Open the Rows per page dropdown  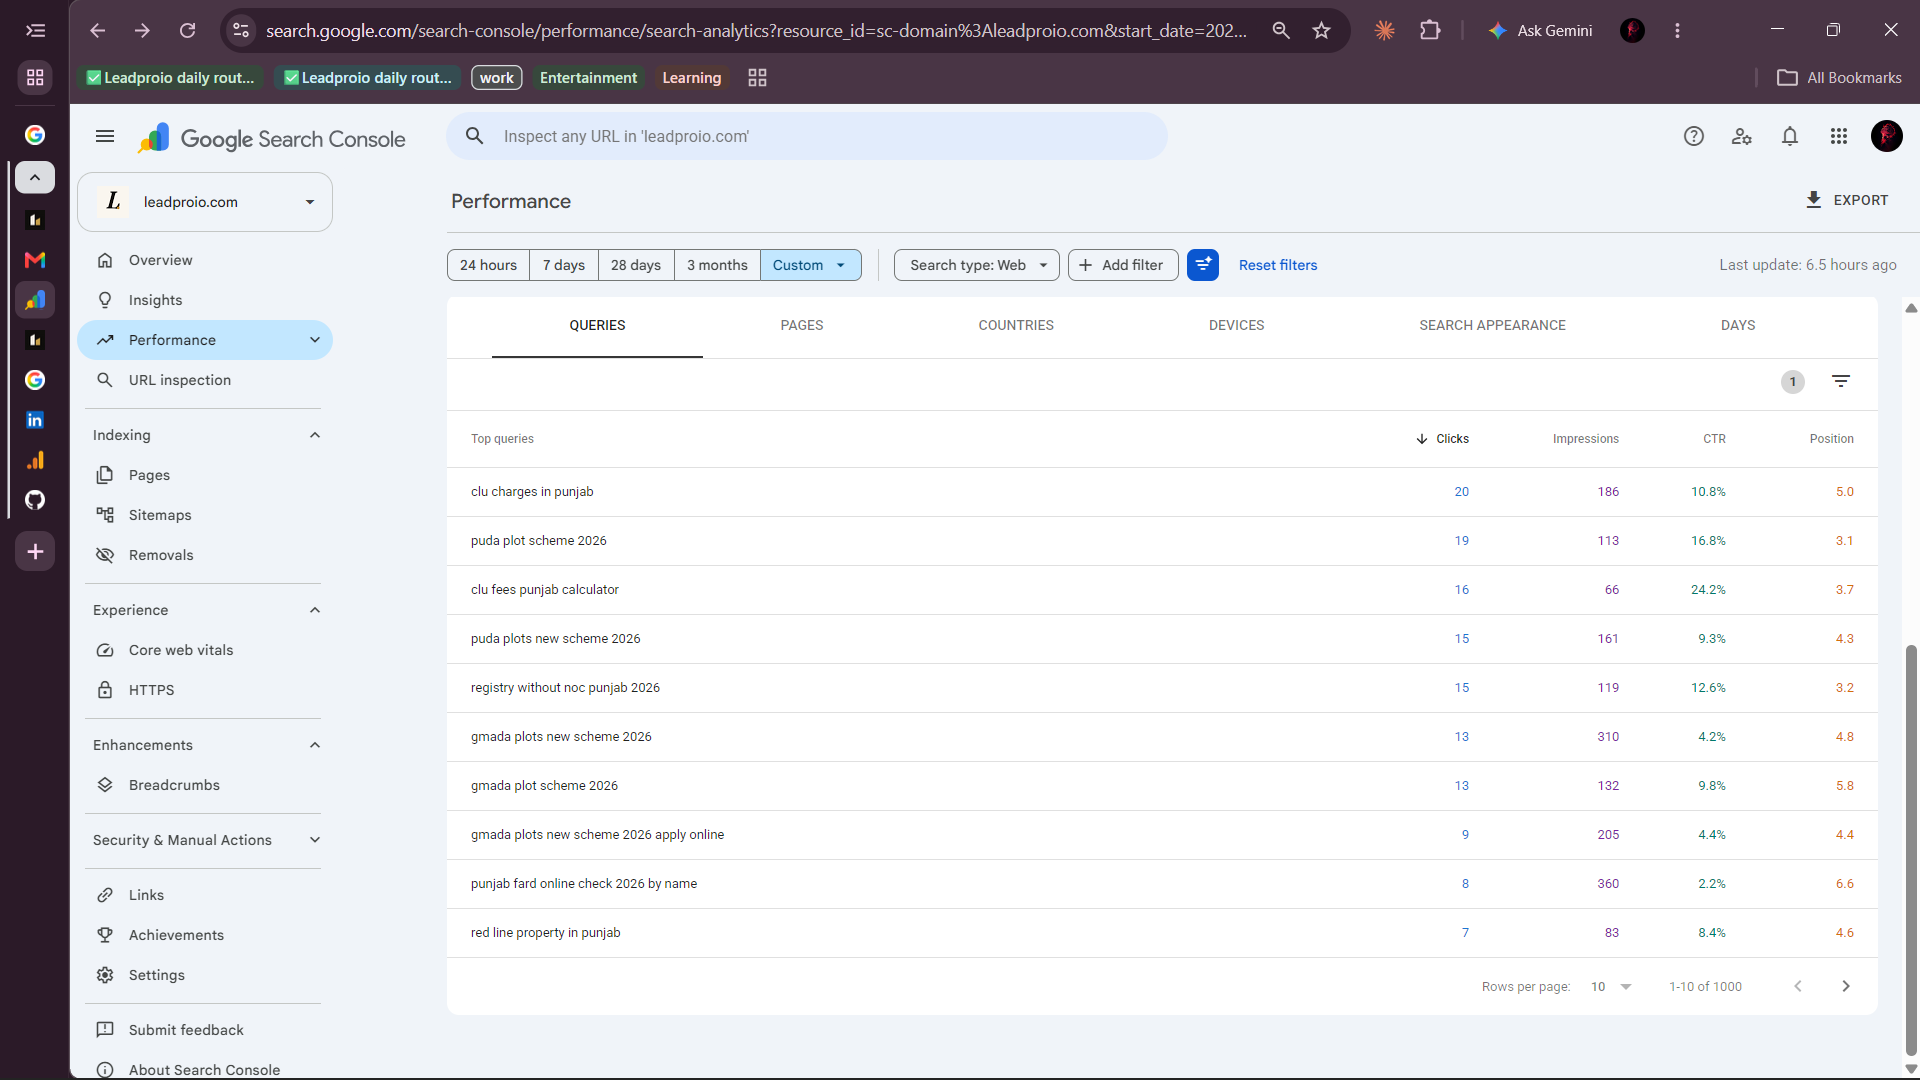click(x=1611, y=987)
